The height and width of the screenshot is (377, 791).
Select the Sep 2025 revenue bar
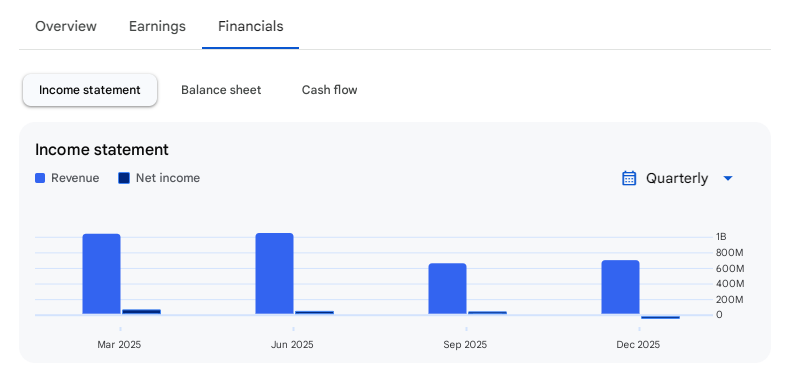[447, 289]
